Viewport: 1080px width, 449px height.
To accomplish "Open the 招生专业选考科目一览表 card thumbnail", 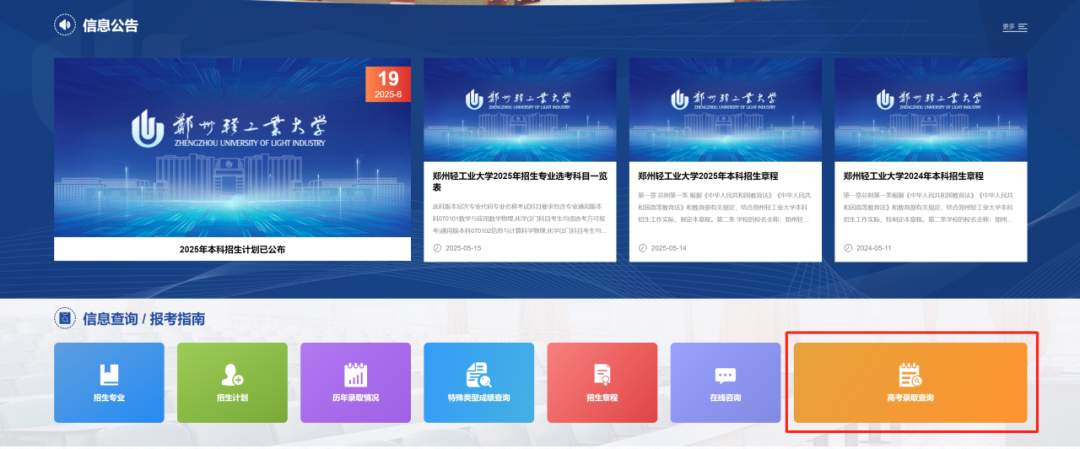I will point(519,110).
